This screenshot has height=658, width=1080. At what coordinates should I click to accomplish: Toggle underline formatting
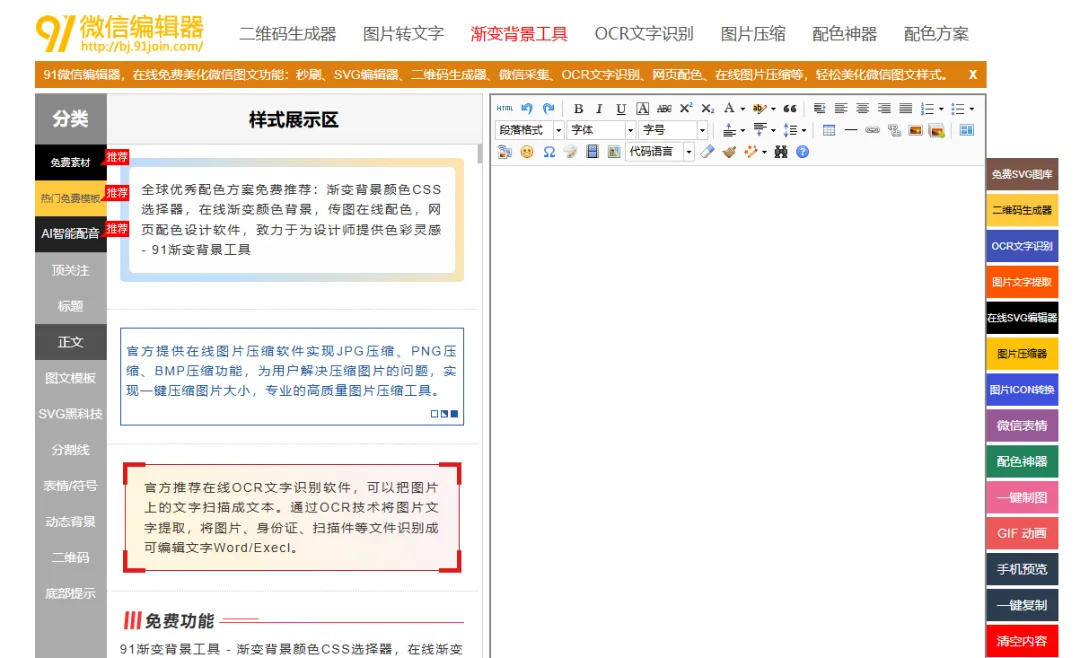[621, 107]
